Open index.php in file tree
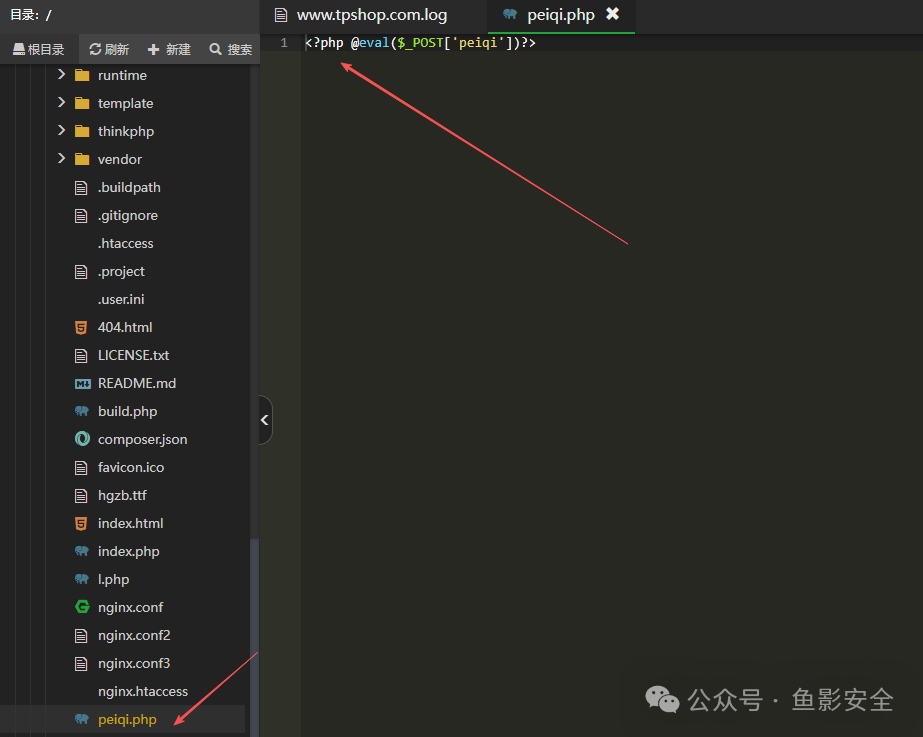Screen dimensions: 923x737 point(128,552)
